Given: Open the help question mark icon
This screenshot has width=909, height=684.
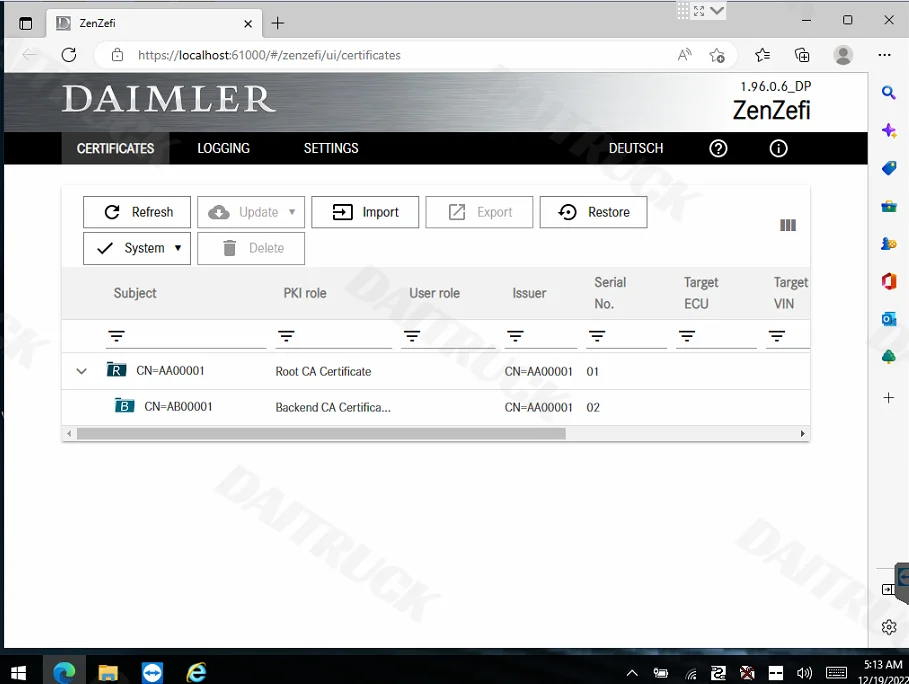Looking at the screenshot, I should click(718, 148).
